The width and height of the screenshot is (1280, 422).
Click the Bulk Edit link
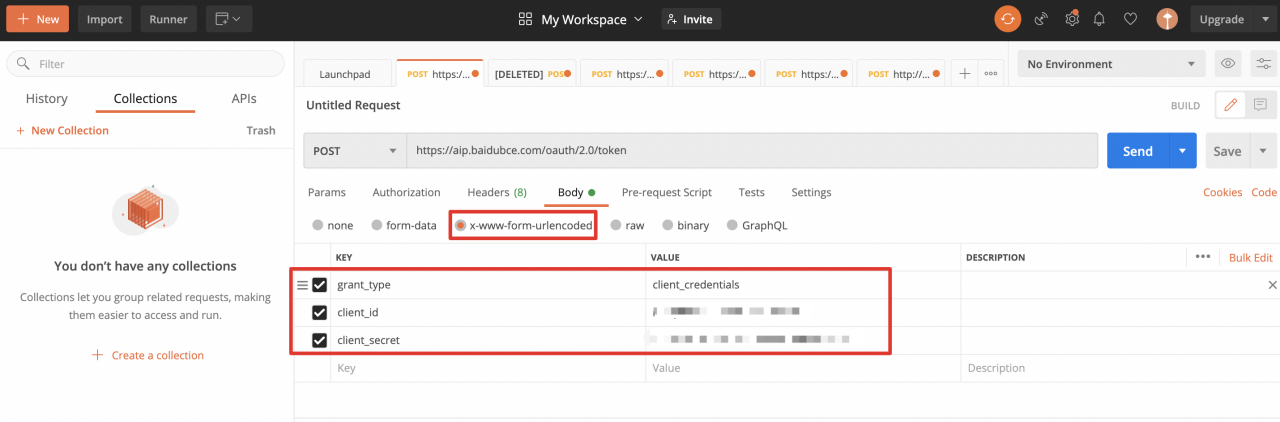click(x=1250, y=257)
